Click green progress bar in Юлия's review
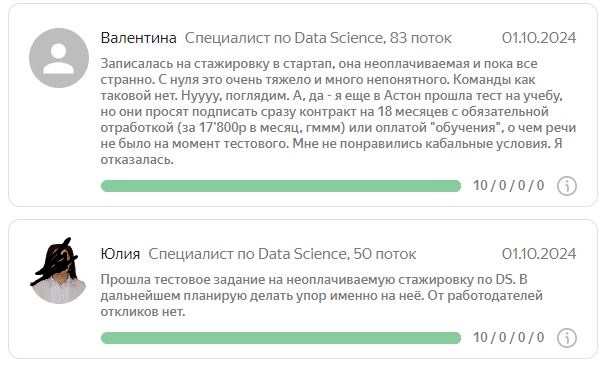 (281, 338)
